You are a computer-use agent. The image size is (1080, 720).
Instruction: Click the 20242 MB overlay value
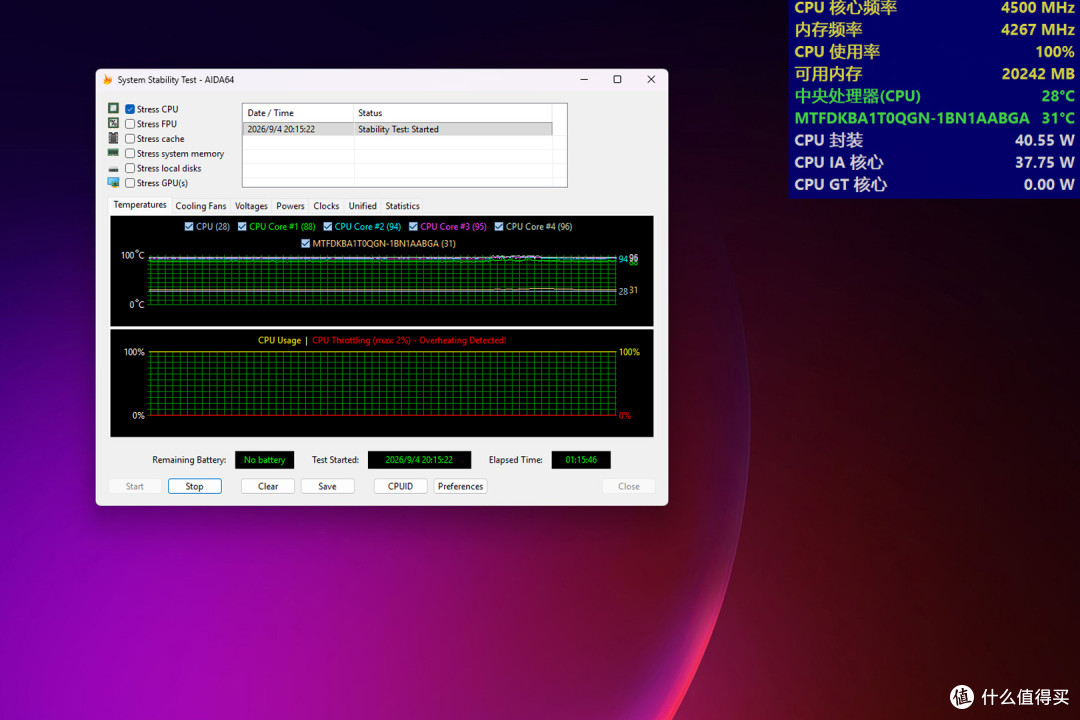[x=1038, y=74]
